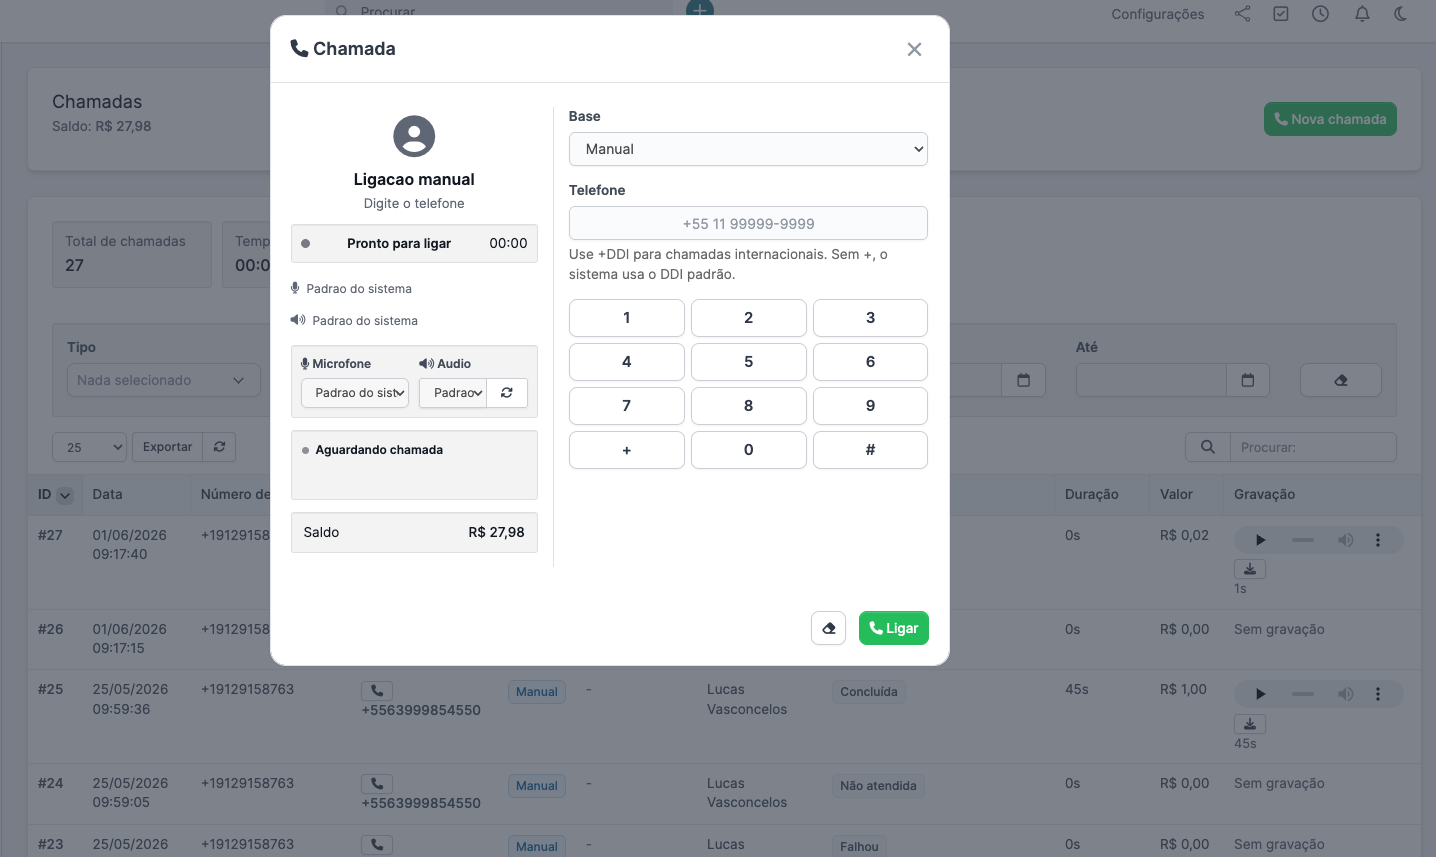Open the Base dropdown set to Manual
1436x857 pixels.
(x=748, y=149)
